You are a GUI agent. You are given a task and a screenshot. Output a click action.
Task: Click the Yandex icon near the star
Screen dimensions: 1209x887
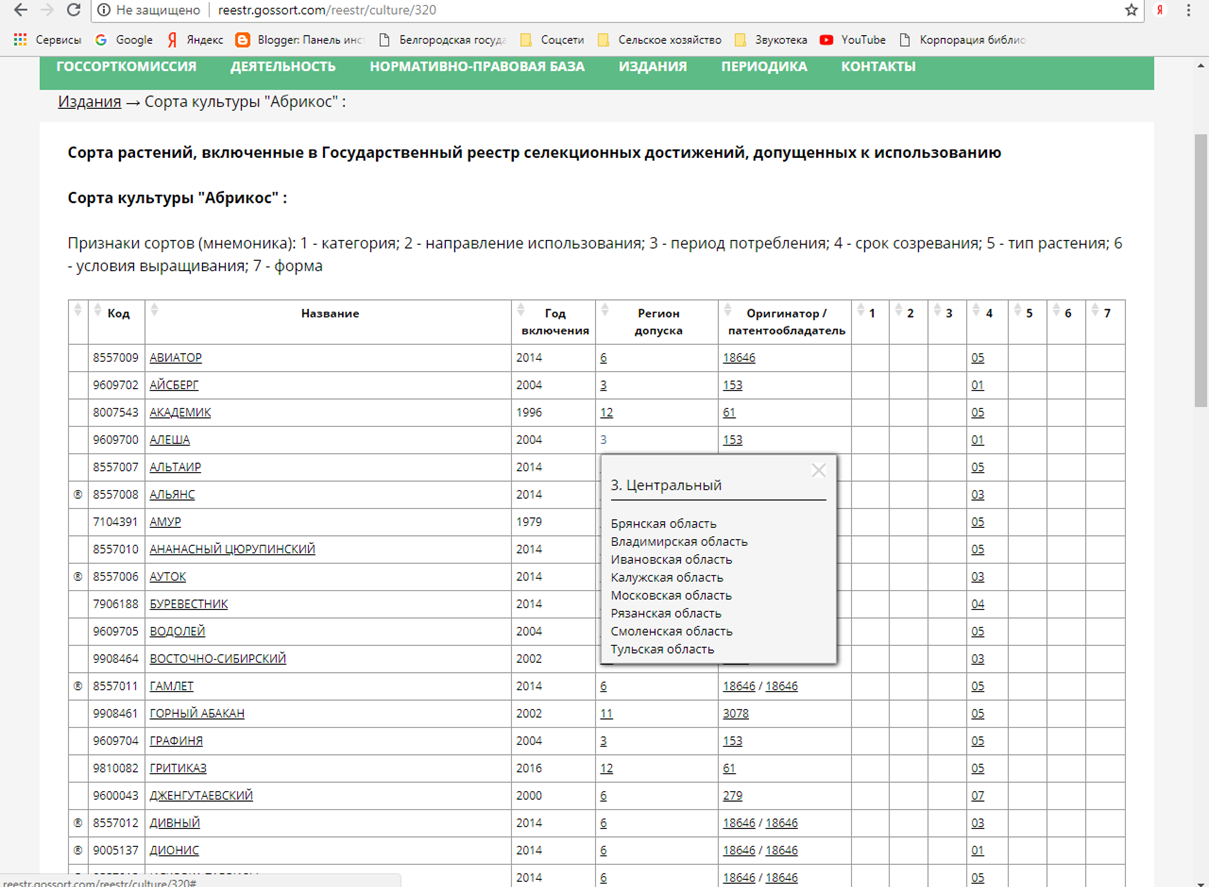(1160, 11)
